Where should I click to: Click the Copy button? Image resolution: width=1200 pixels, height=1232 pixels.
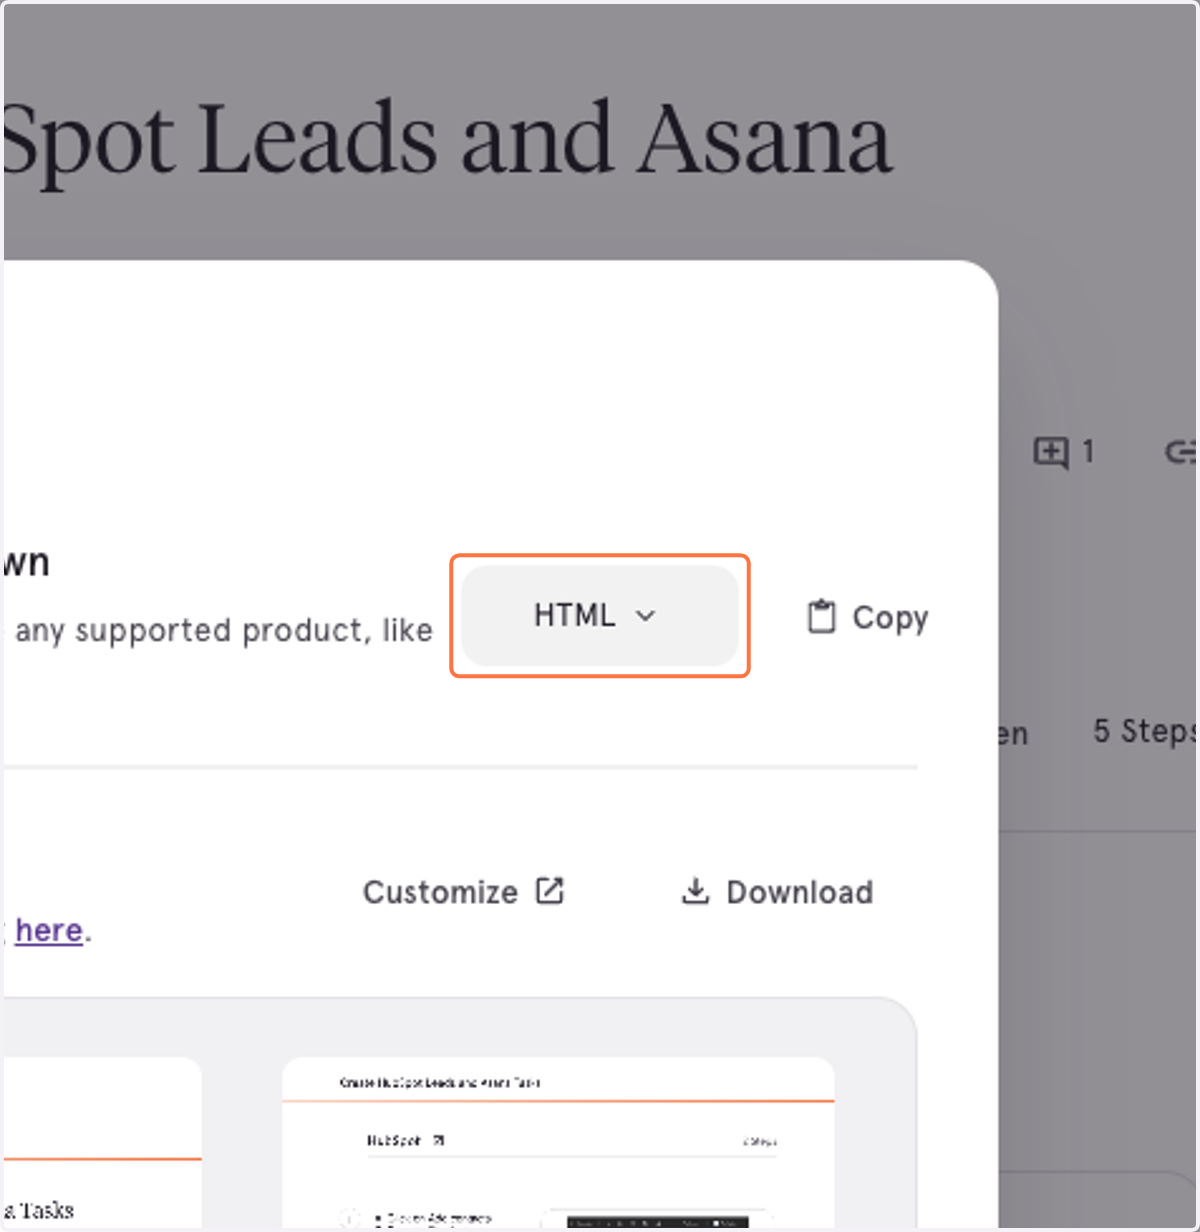point(868,617)
